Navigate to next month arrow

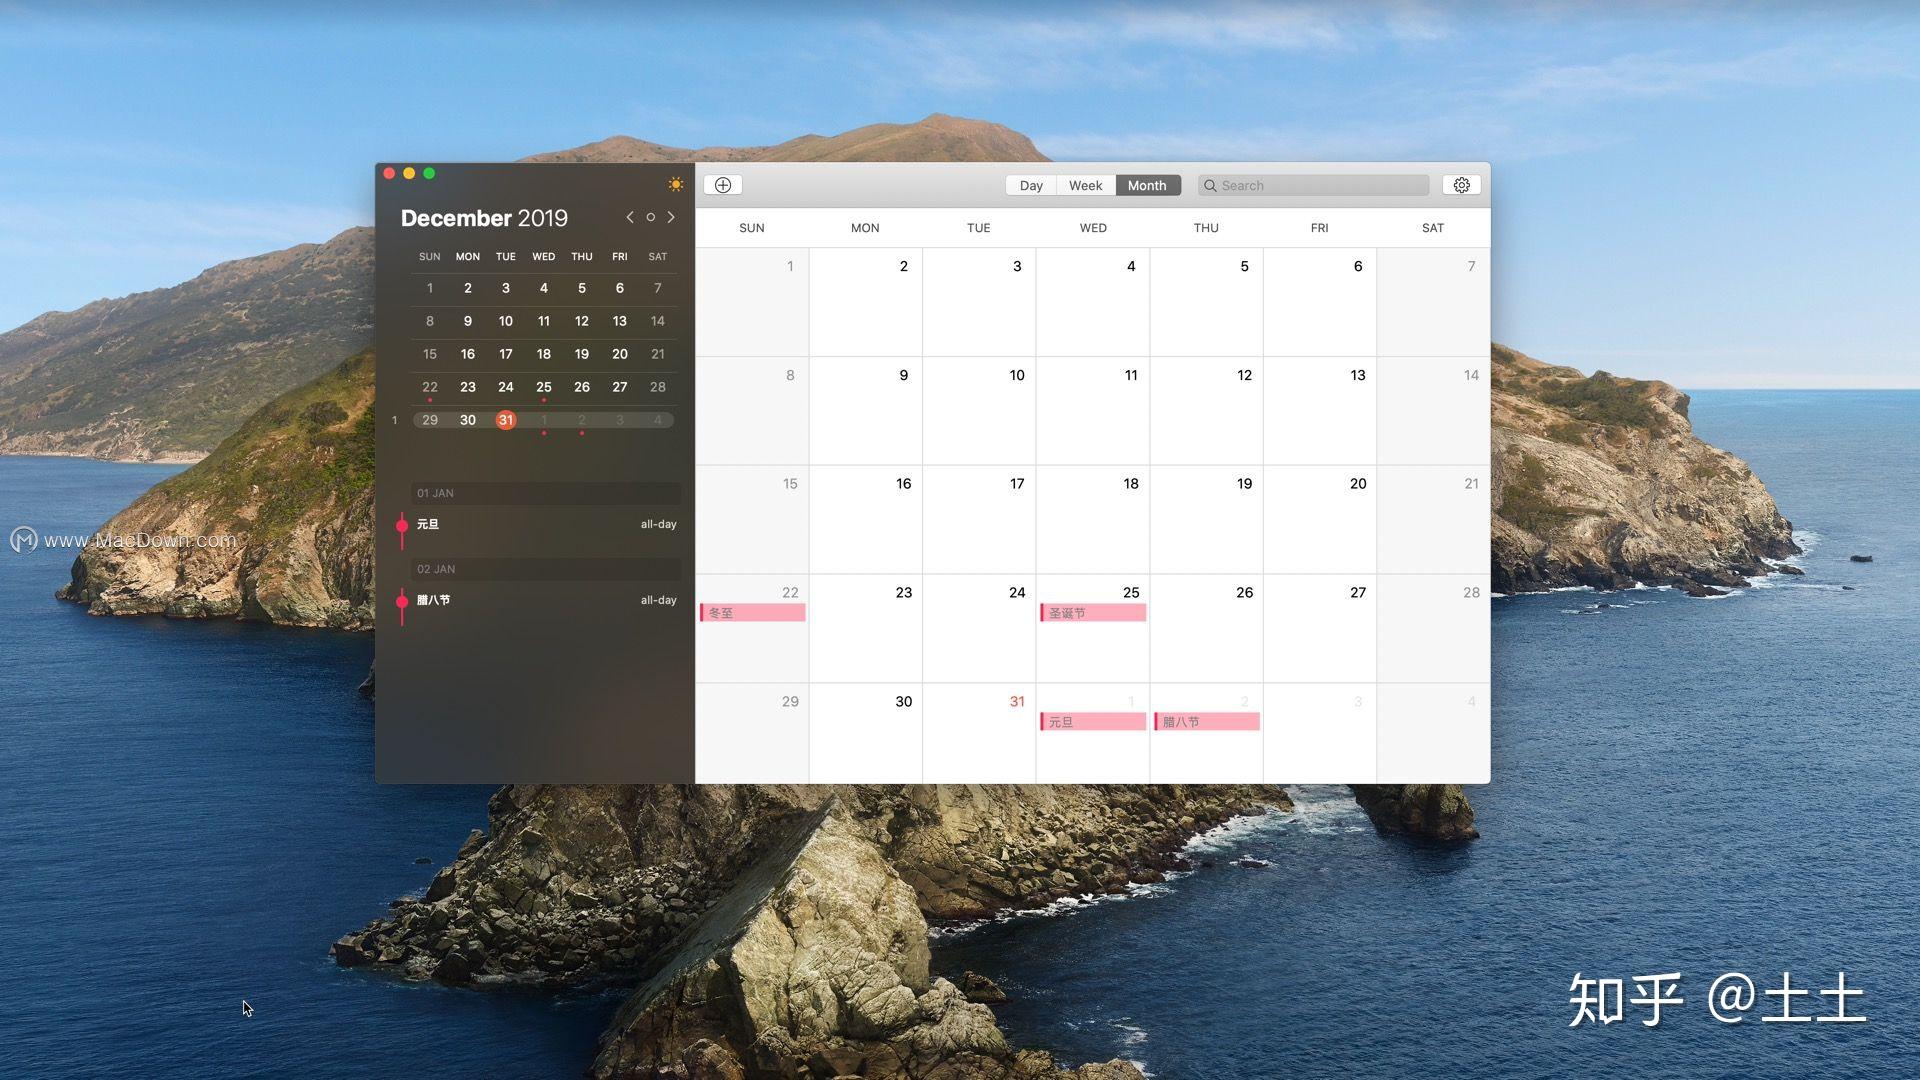[670, 216]
